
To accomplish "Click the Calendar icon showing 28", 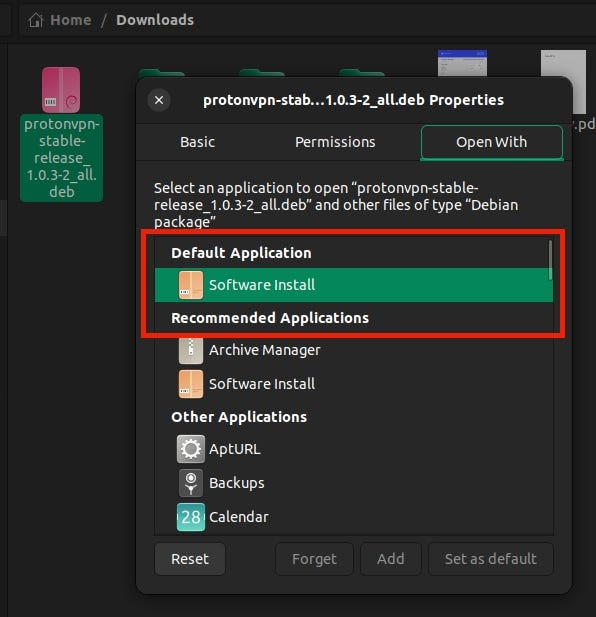I will (x=191, y=517).
